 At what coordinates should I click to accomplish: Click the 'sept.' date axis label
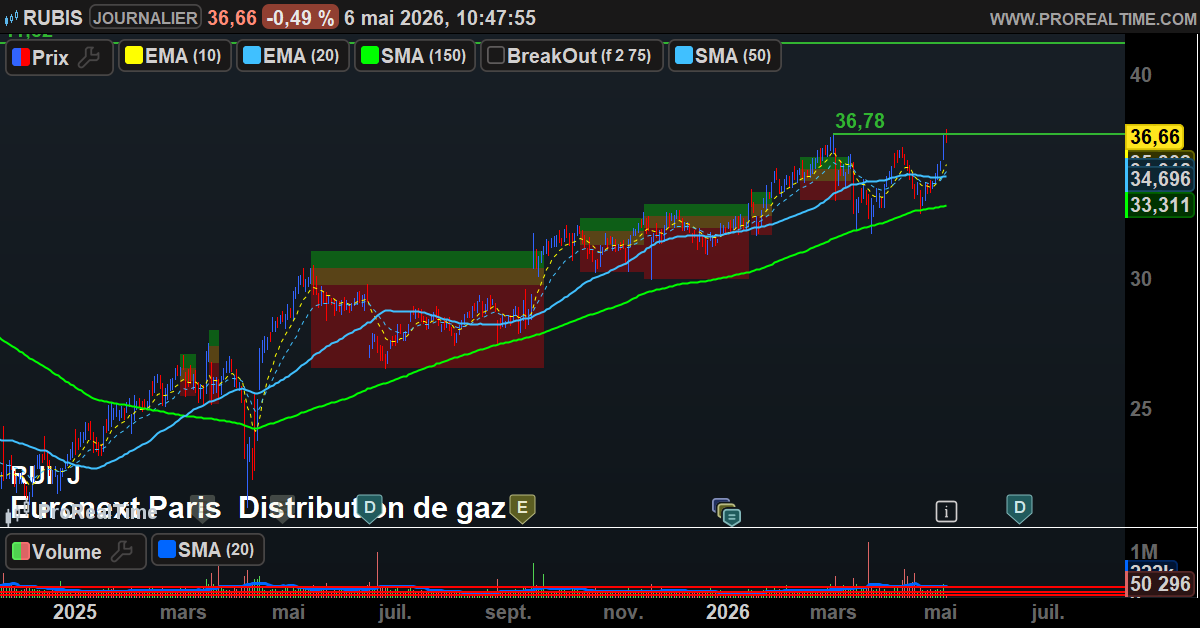click(508, 612)
